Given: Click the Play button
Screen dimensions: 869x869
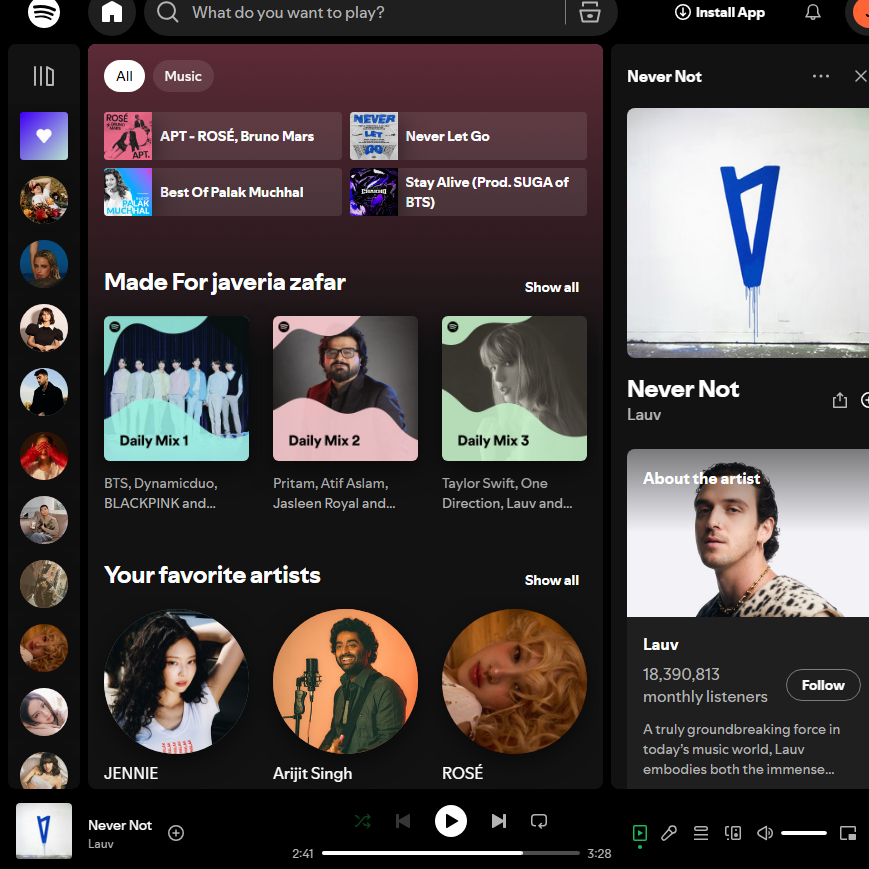Looking at the screenshot, I should click(451, 821).
